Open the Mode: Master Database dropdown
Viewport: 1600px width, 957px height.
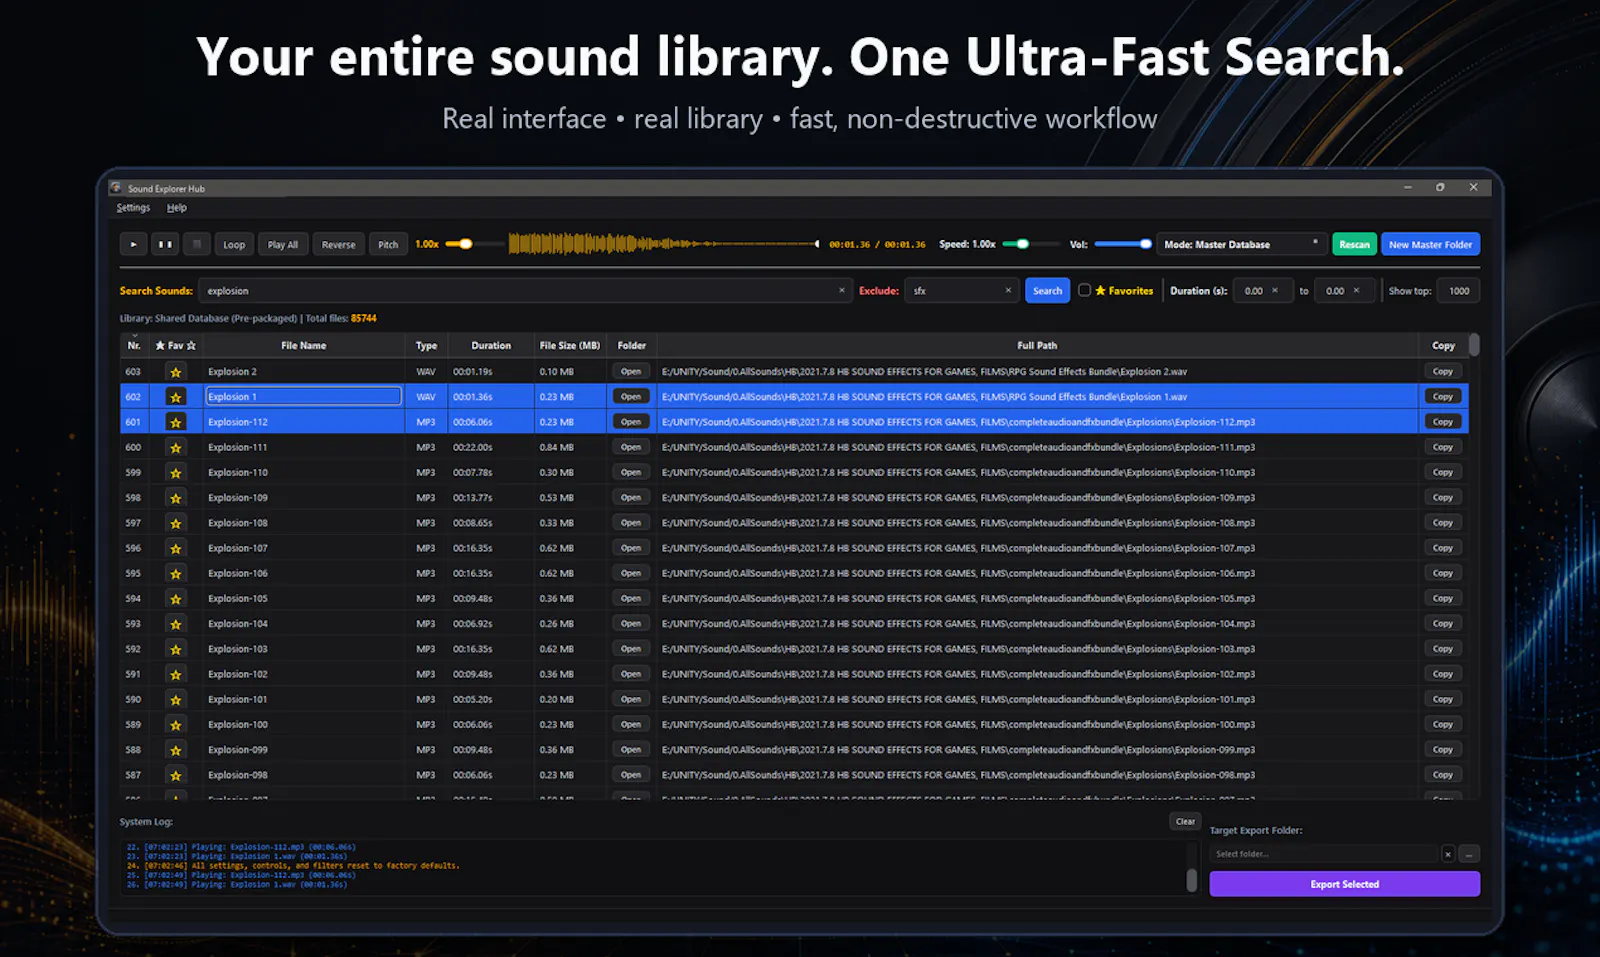pyautogui.click(x=1241, y=244)
